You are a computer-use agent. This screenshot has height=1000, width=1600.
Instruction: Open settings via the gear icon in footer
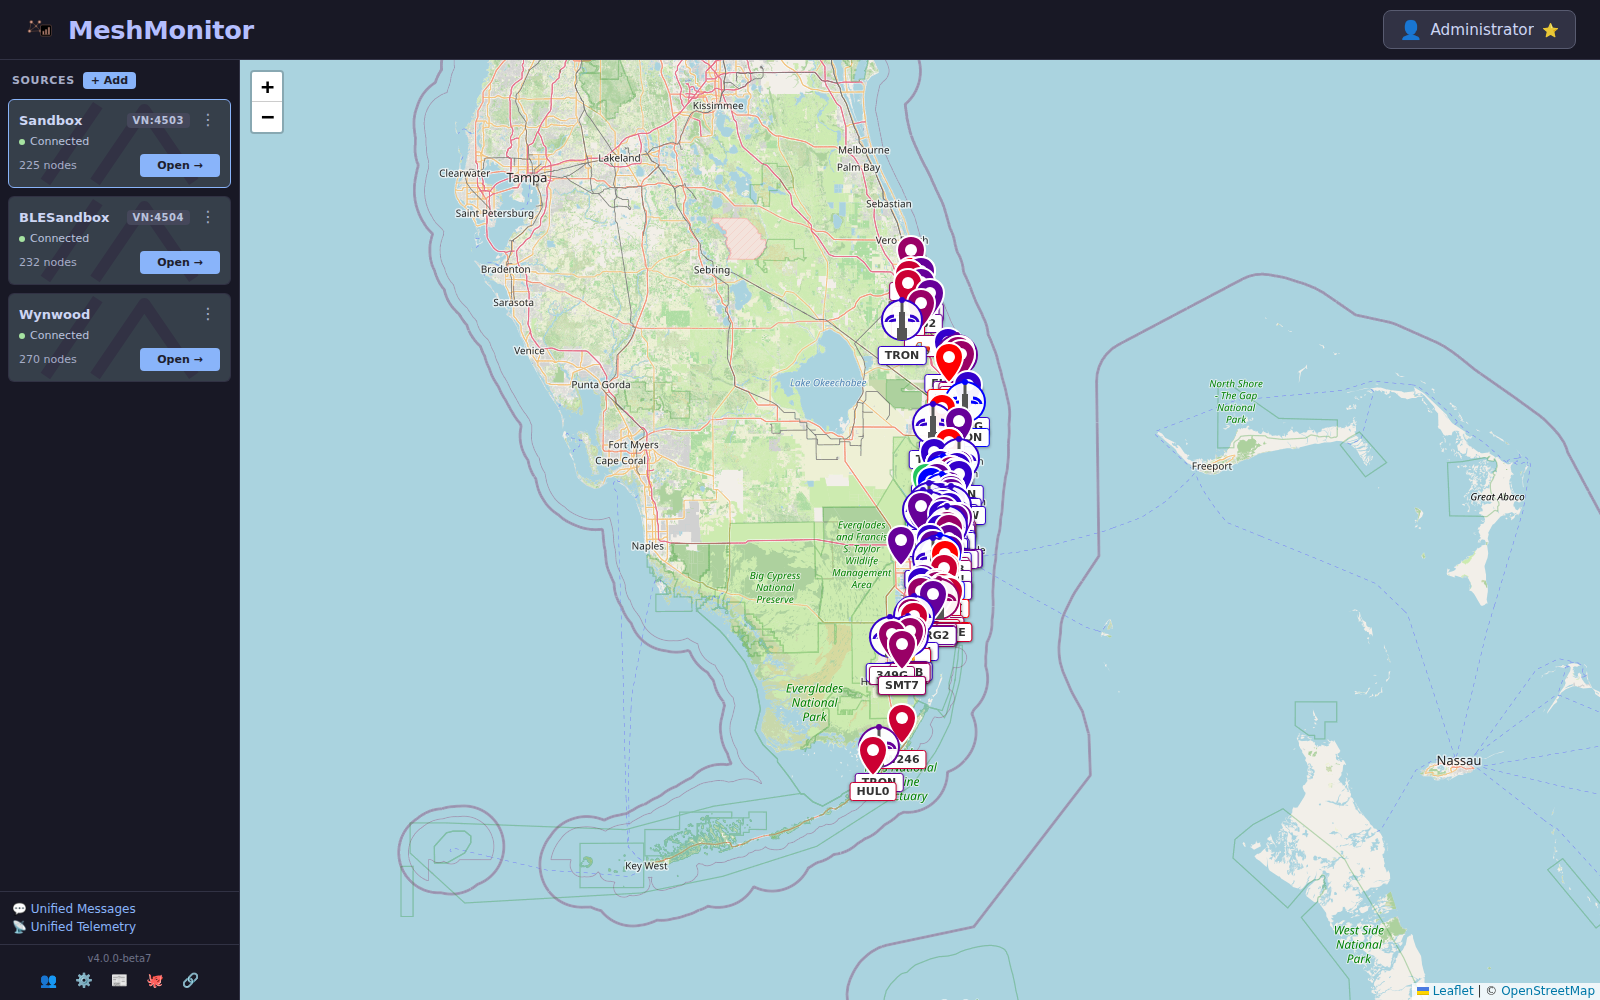[84, 981]
